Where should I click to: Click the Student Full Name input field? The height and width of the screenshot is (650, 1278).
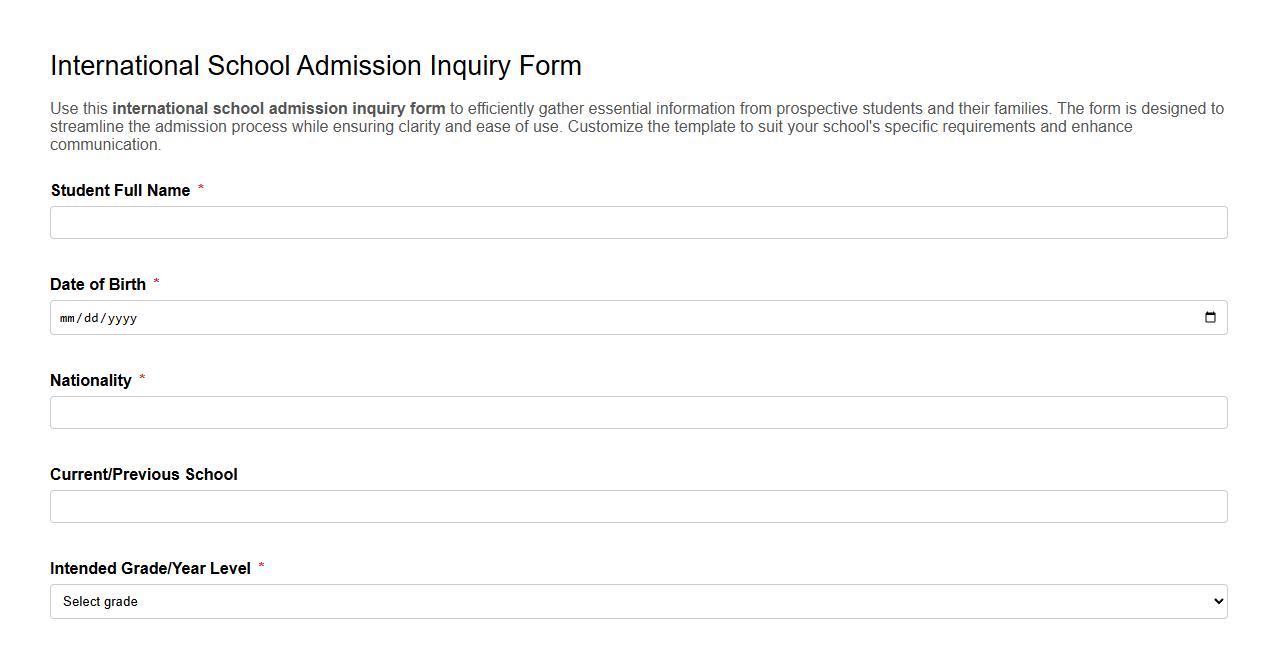coord(638,222)
